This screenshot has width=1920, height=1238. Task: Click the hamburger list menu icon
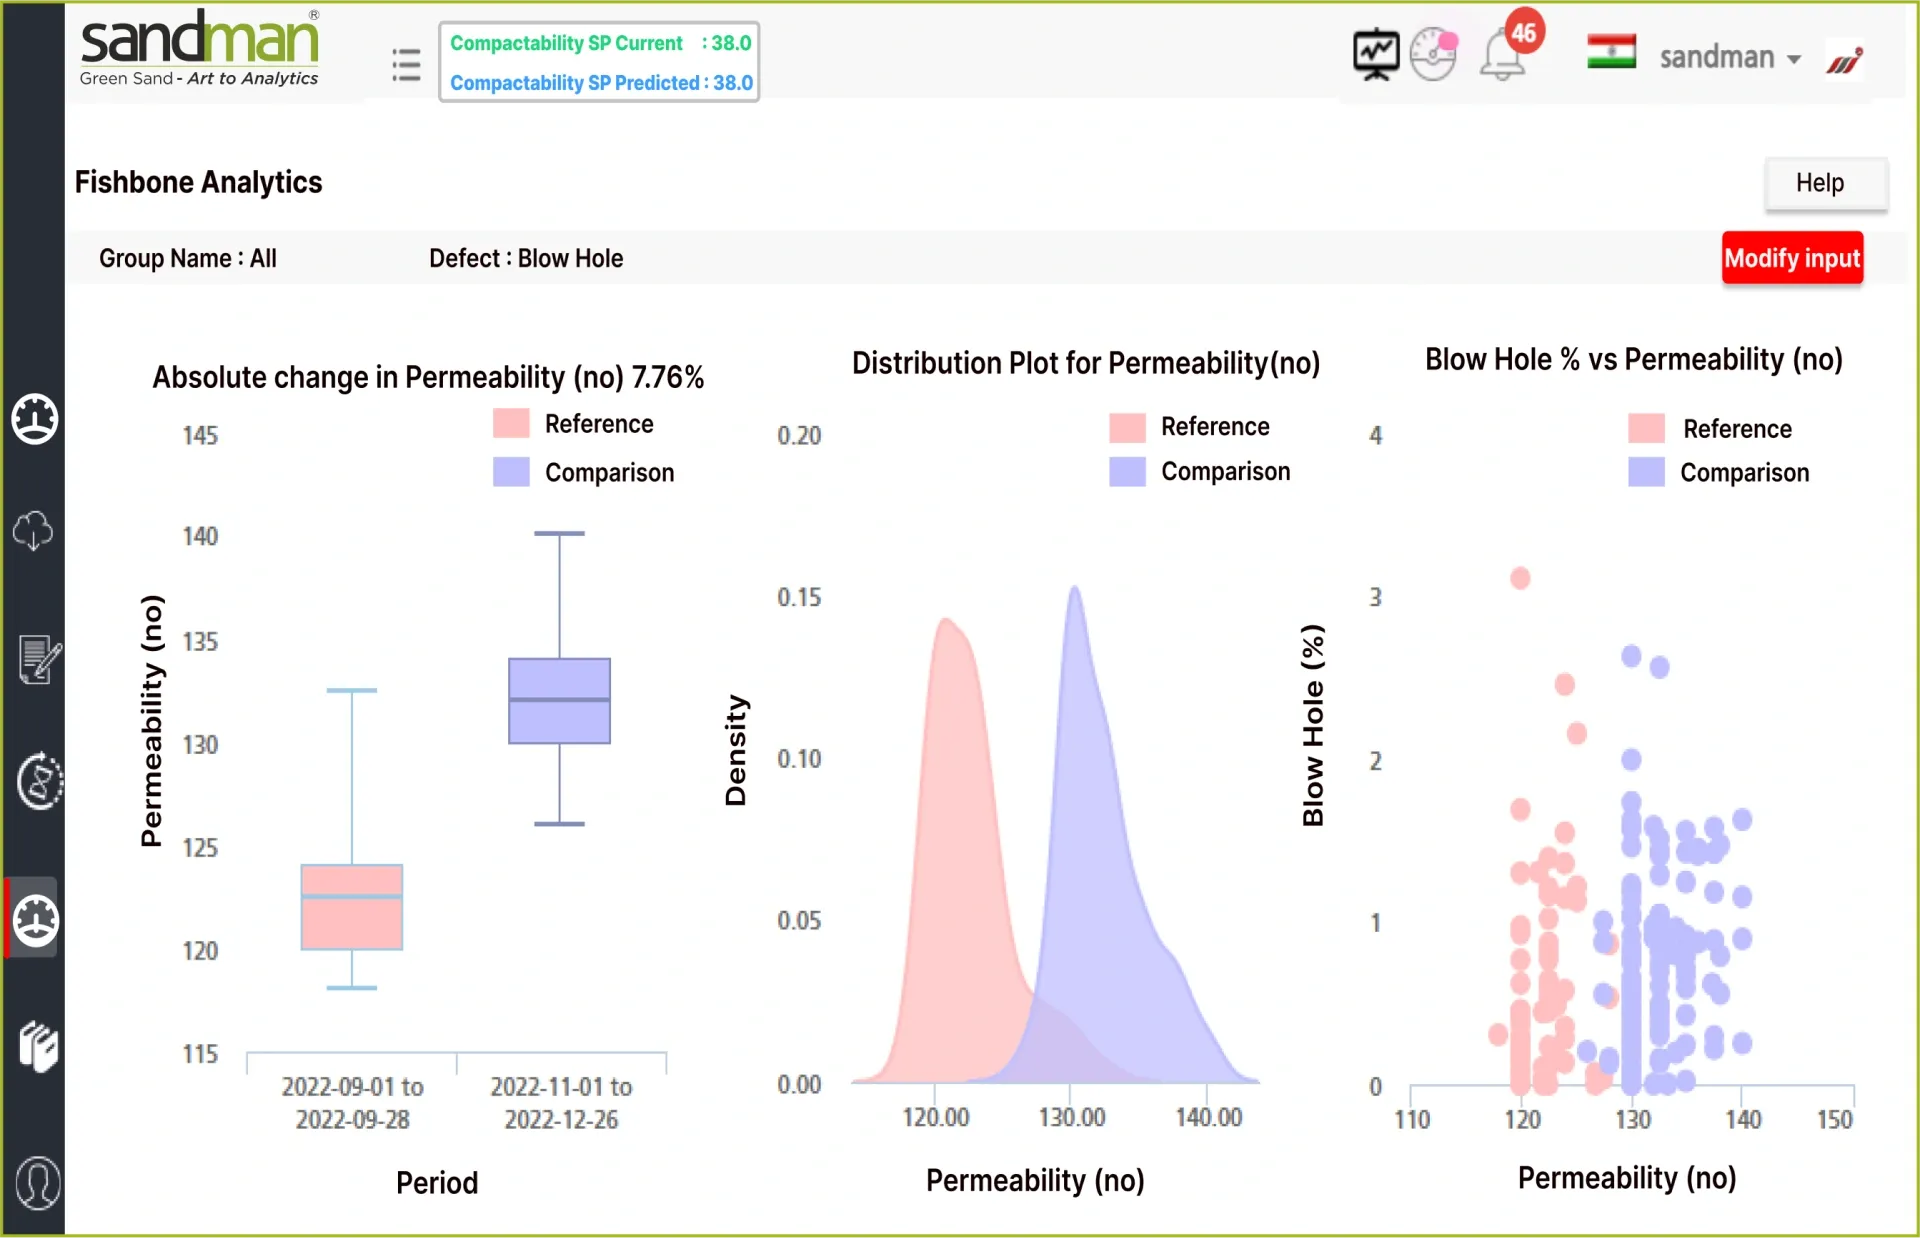point(406,65)
